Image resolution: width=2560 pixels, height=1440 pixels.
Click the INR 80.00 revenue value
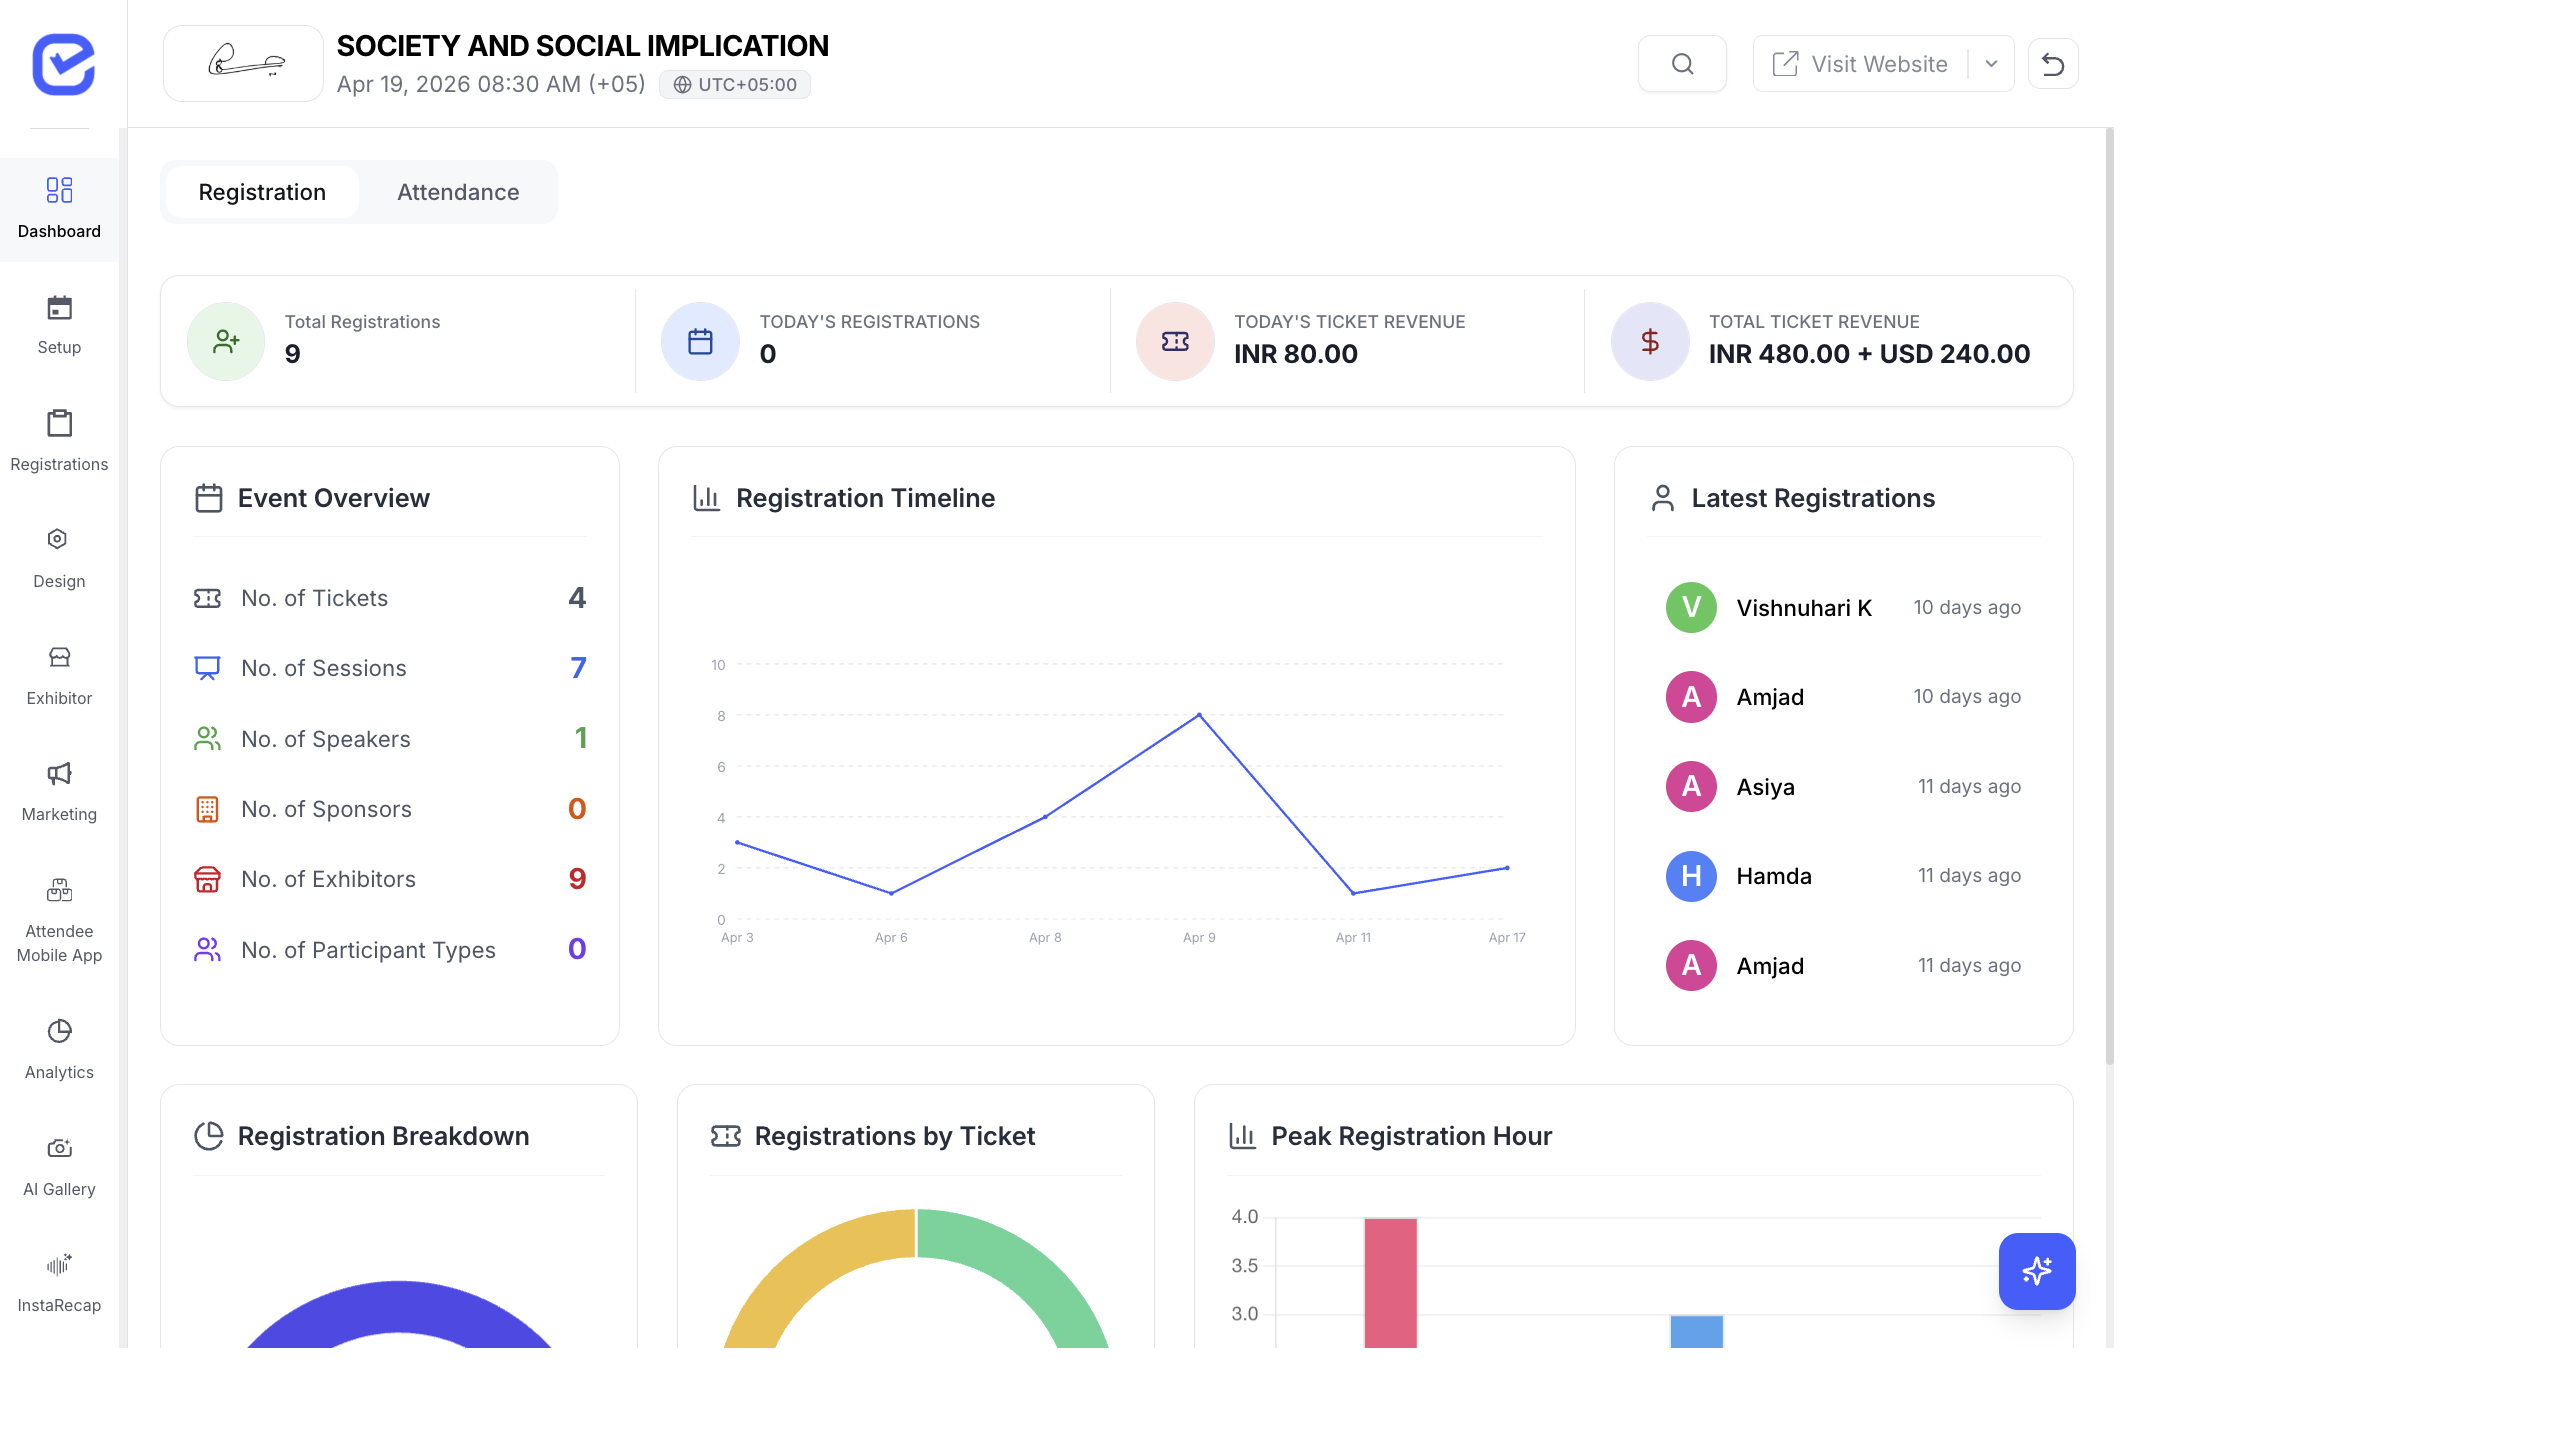tap(1296, 354)
